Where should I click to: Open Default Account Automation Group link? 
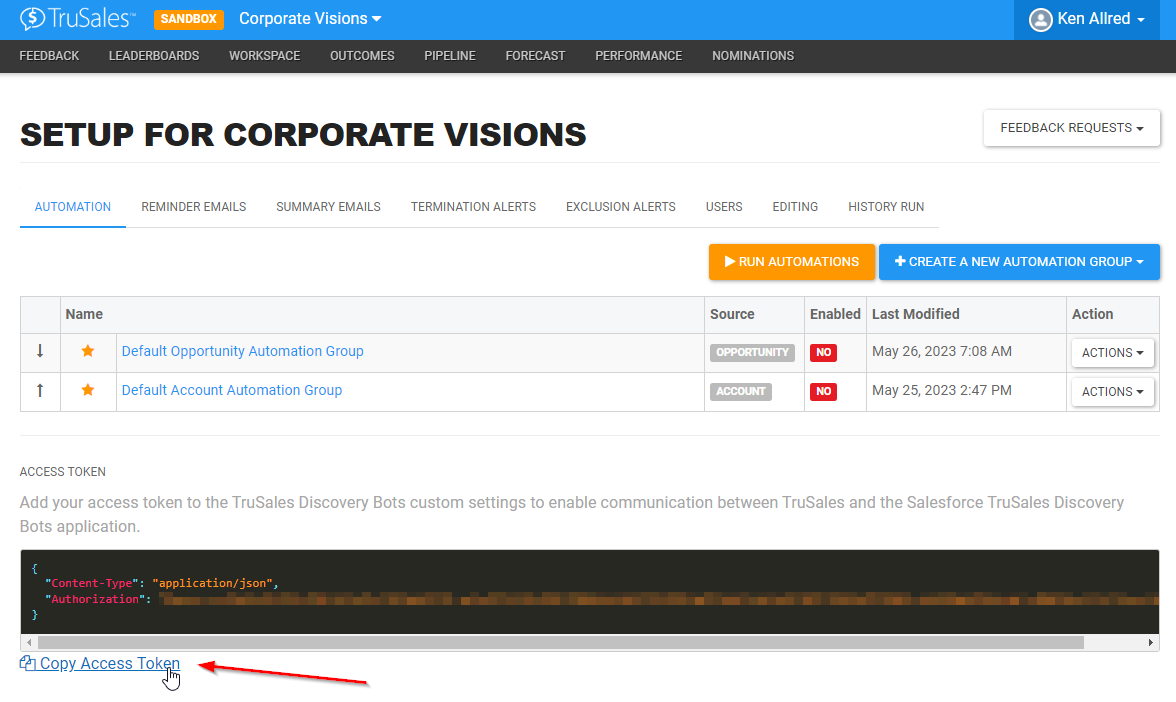(x=232, y=390)
